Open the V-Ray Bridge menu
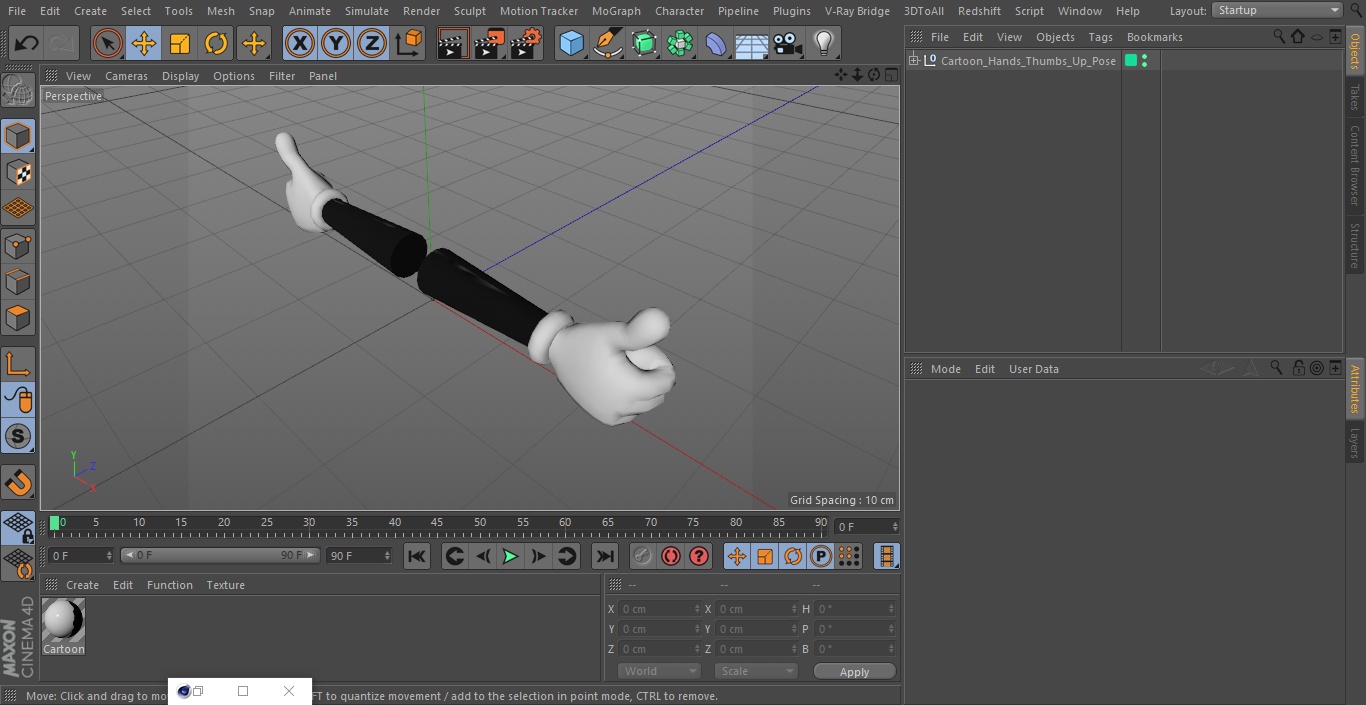The image size is (1366, 705). (857, 11)
